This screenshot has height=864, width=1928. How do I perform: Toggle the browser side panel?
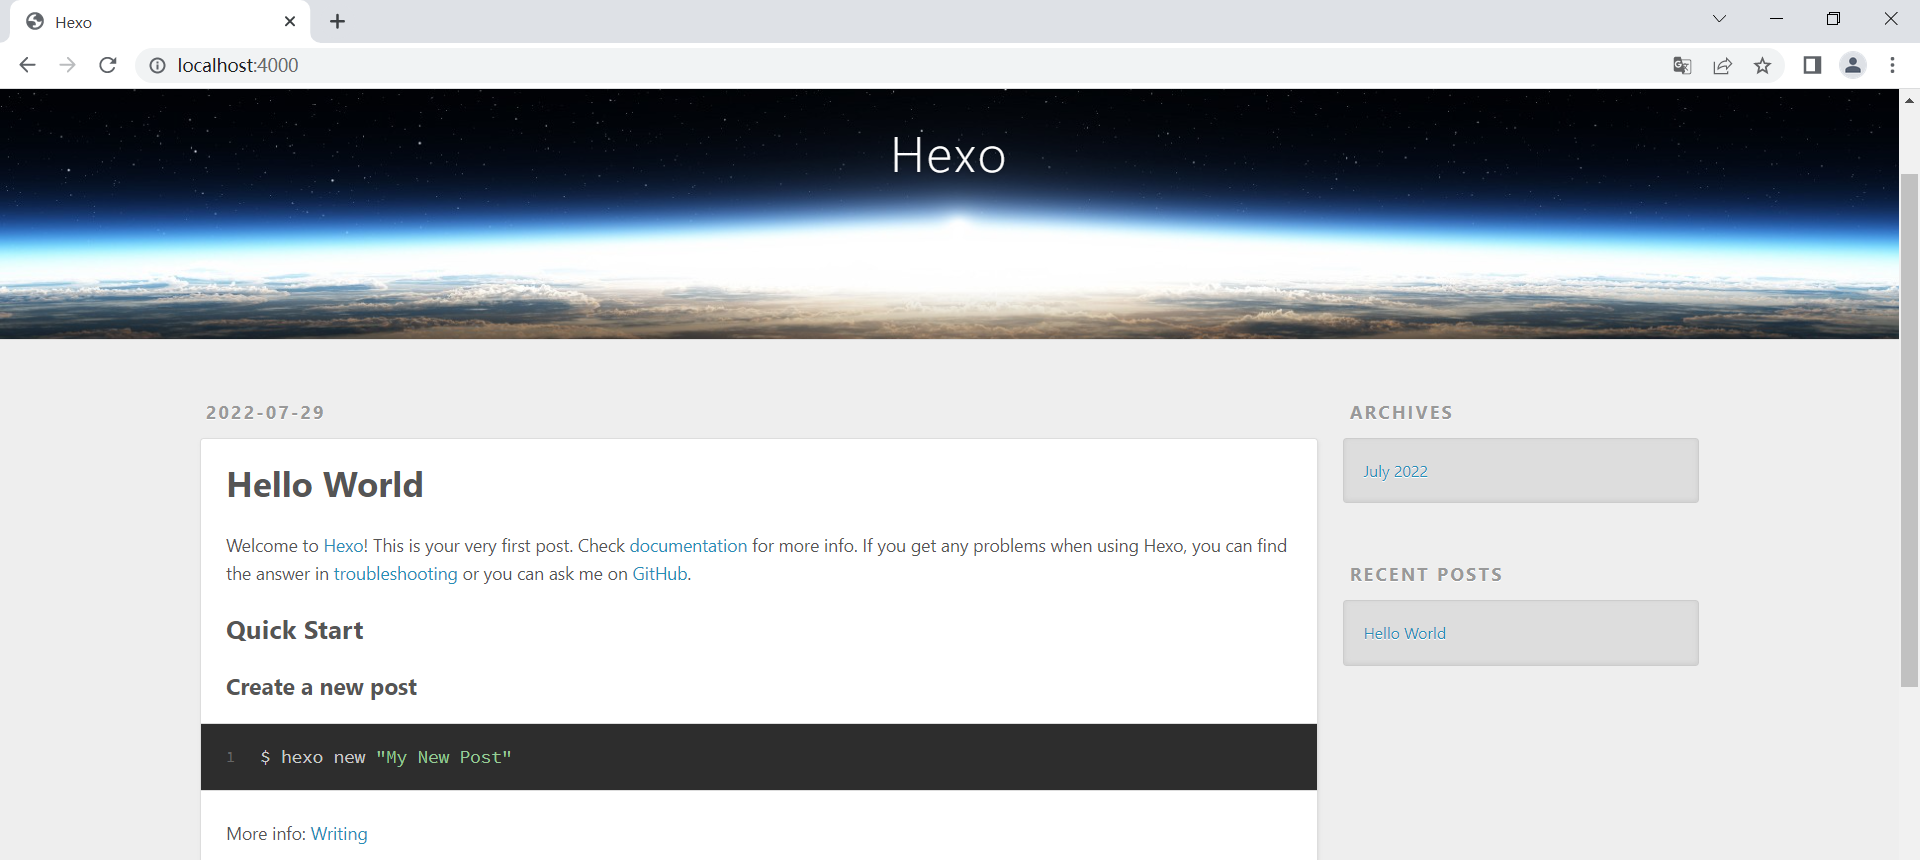point(1812,65)
